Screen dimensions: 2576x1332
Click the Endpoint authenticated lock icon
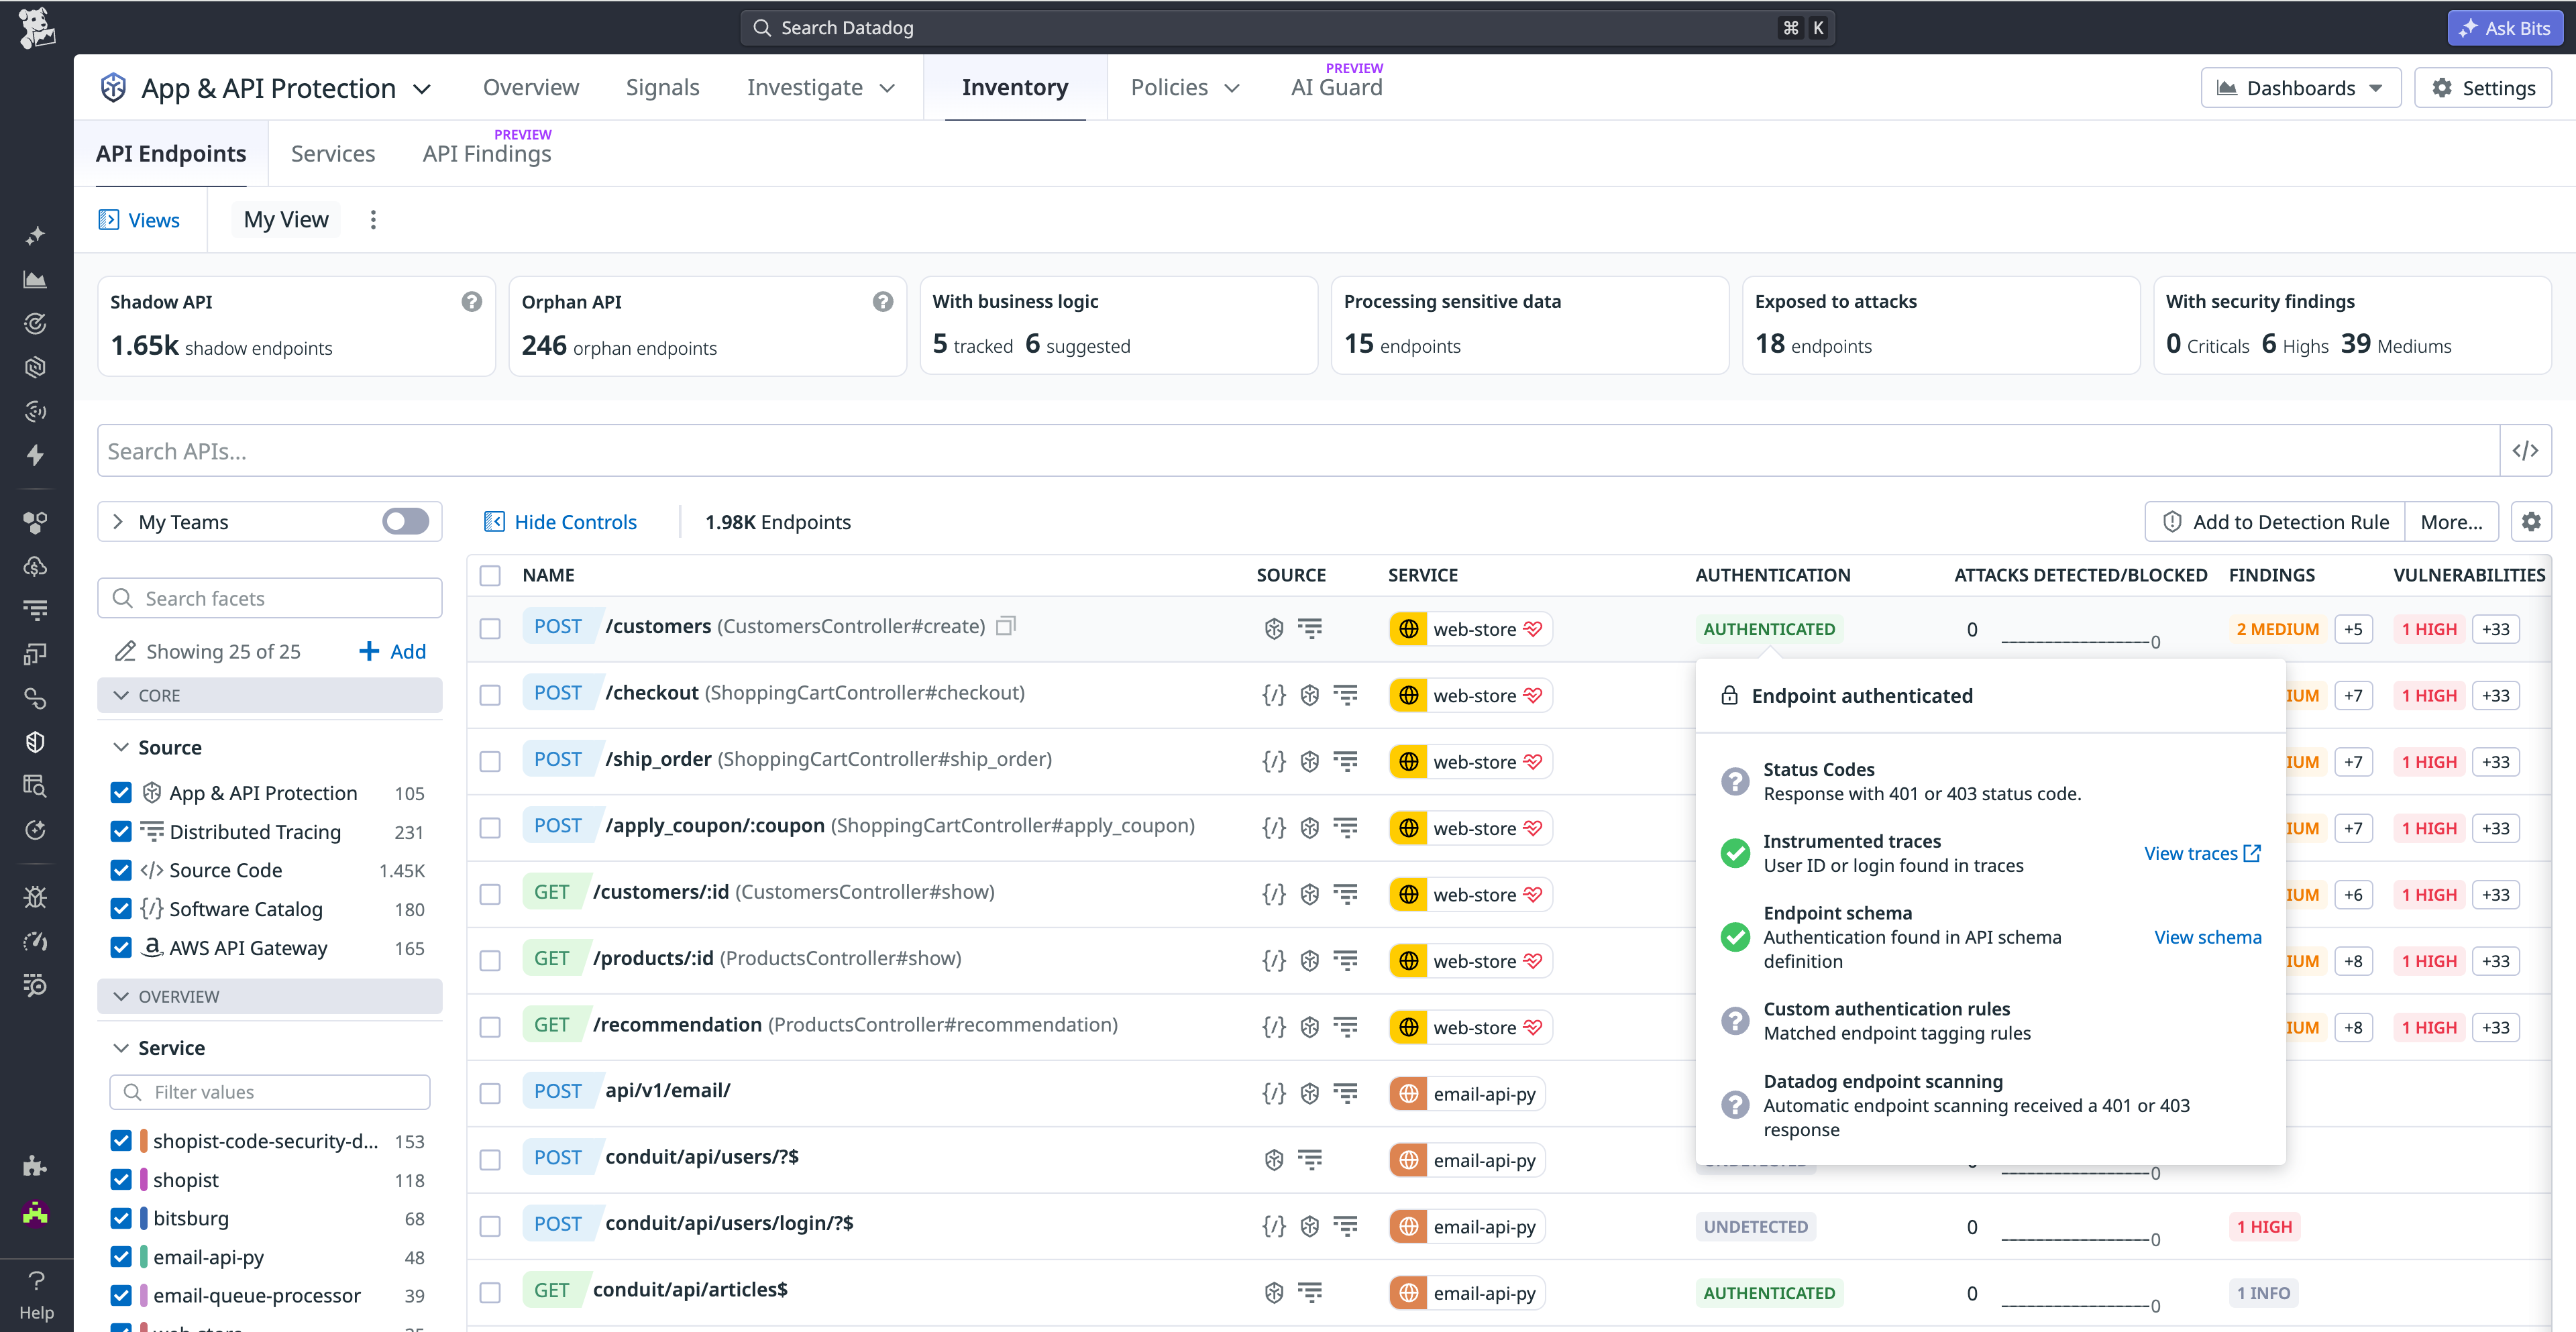point(1729,695)
